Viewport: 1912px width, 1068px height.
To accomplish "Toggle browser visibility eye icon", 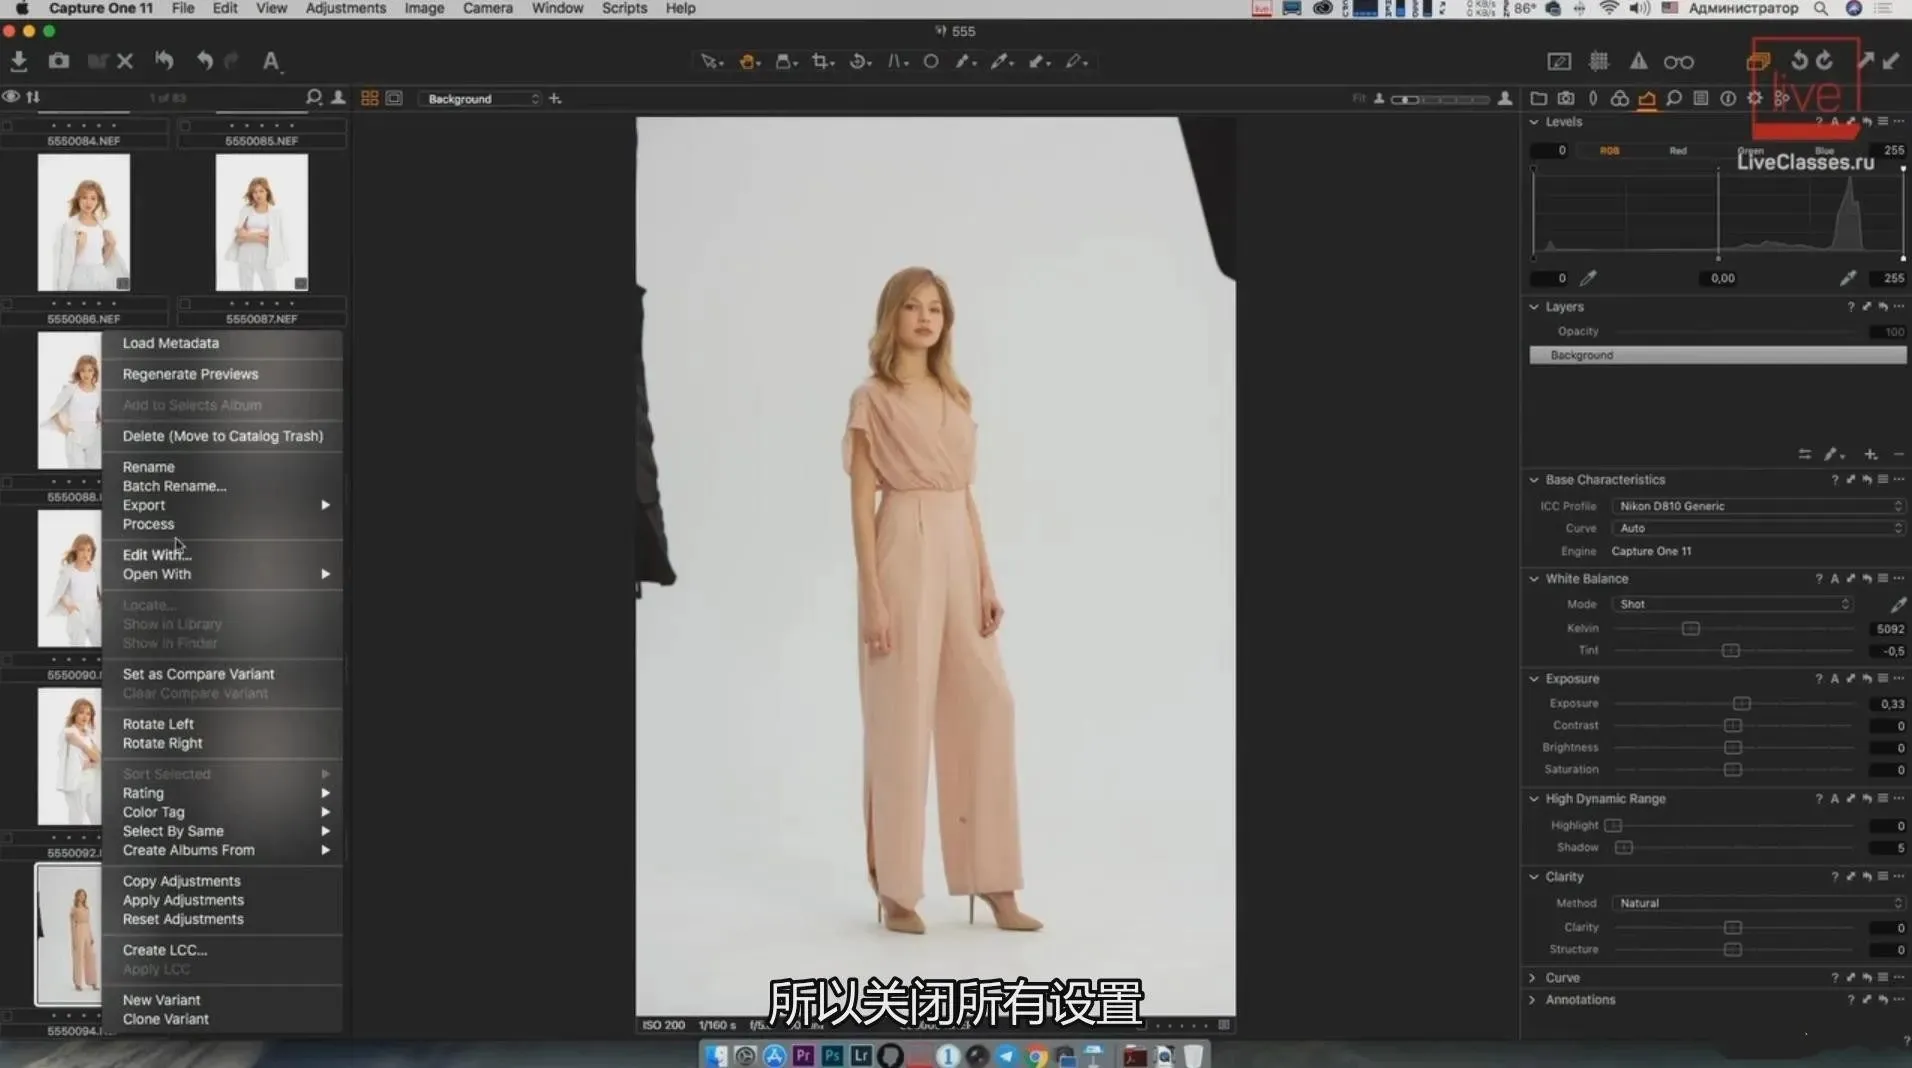I will click(11, 97).
